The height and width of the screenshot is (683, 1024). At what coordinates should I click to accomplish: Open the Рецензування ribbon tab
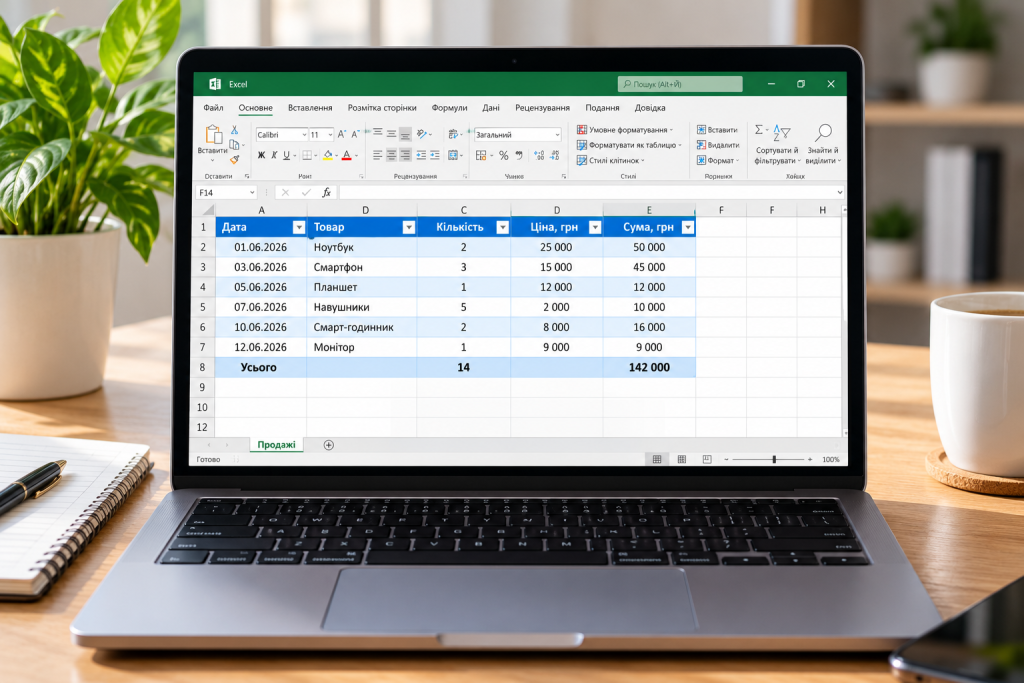543,108
